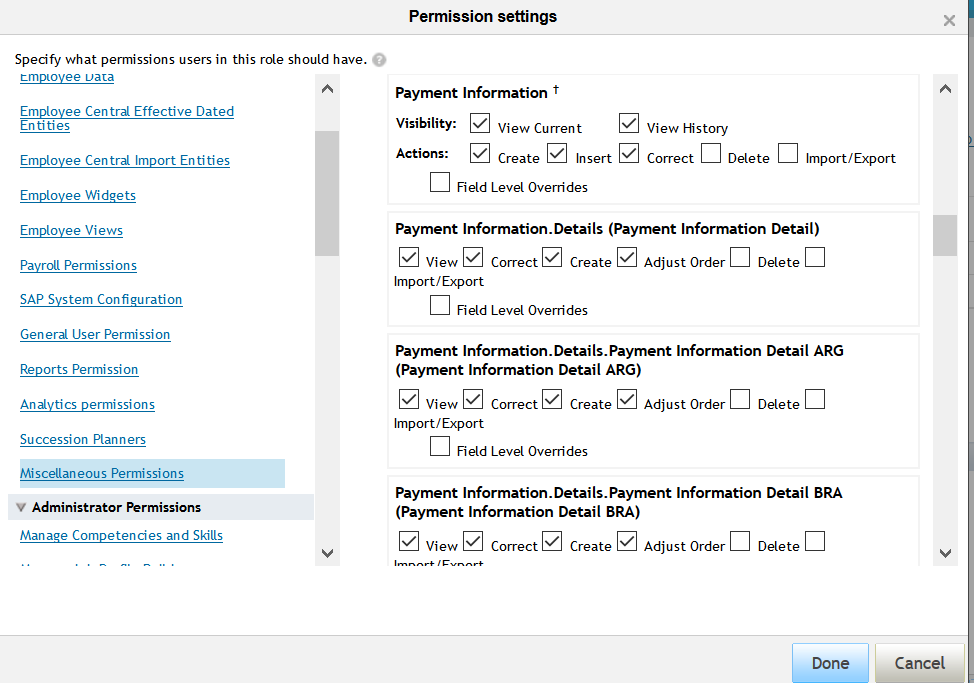Image resolution: width=974 pixels, height=683 pixels.
Task: Enable Field Level Overrides for Detail ARG
Action: [440, 446]
